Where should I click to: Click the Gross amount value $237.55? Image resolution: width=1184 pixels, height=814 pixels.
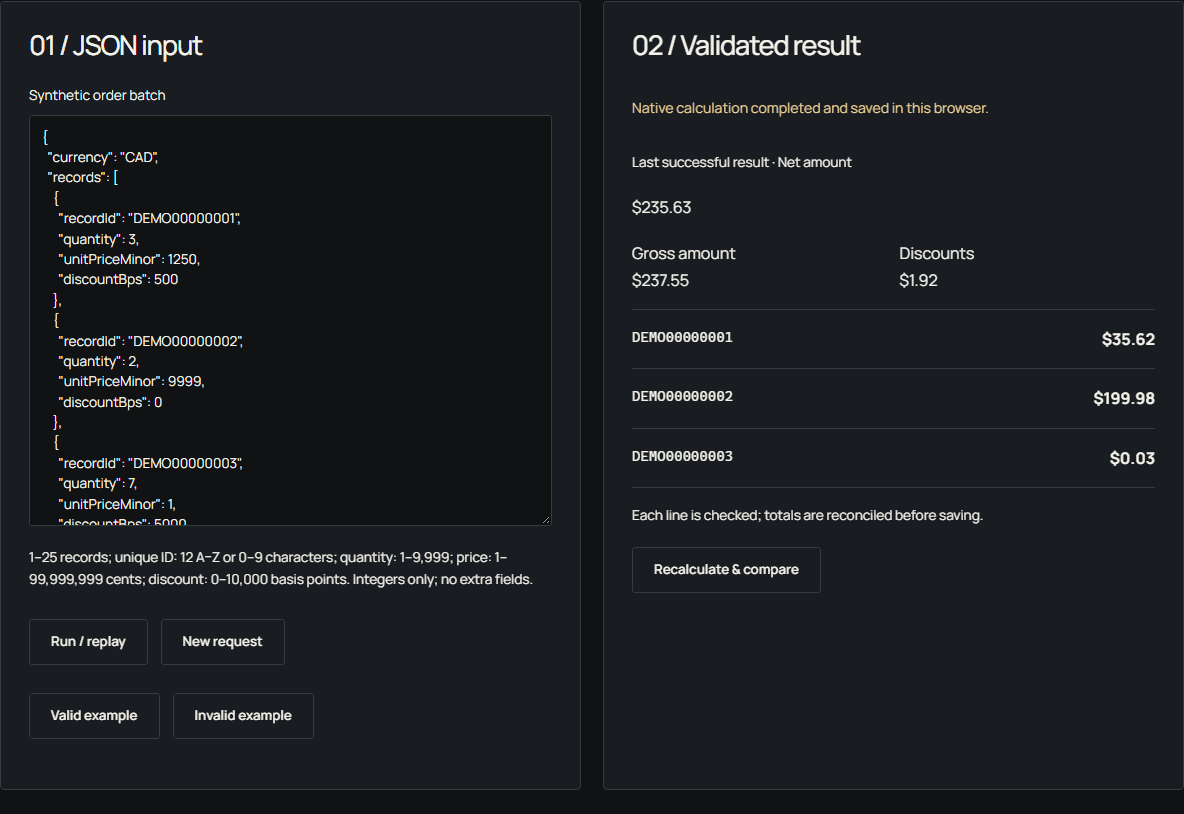[661, 281]
